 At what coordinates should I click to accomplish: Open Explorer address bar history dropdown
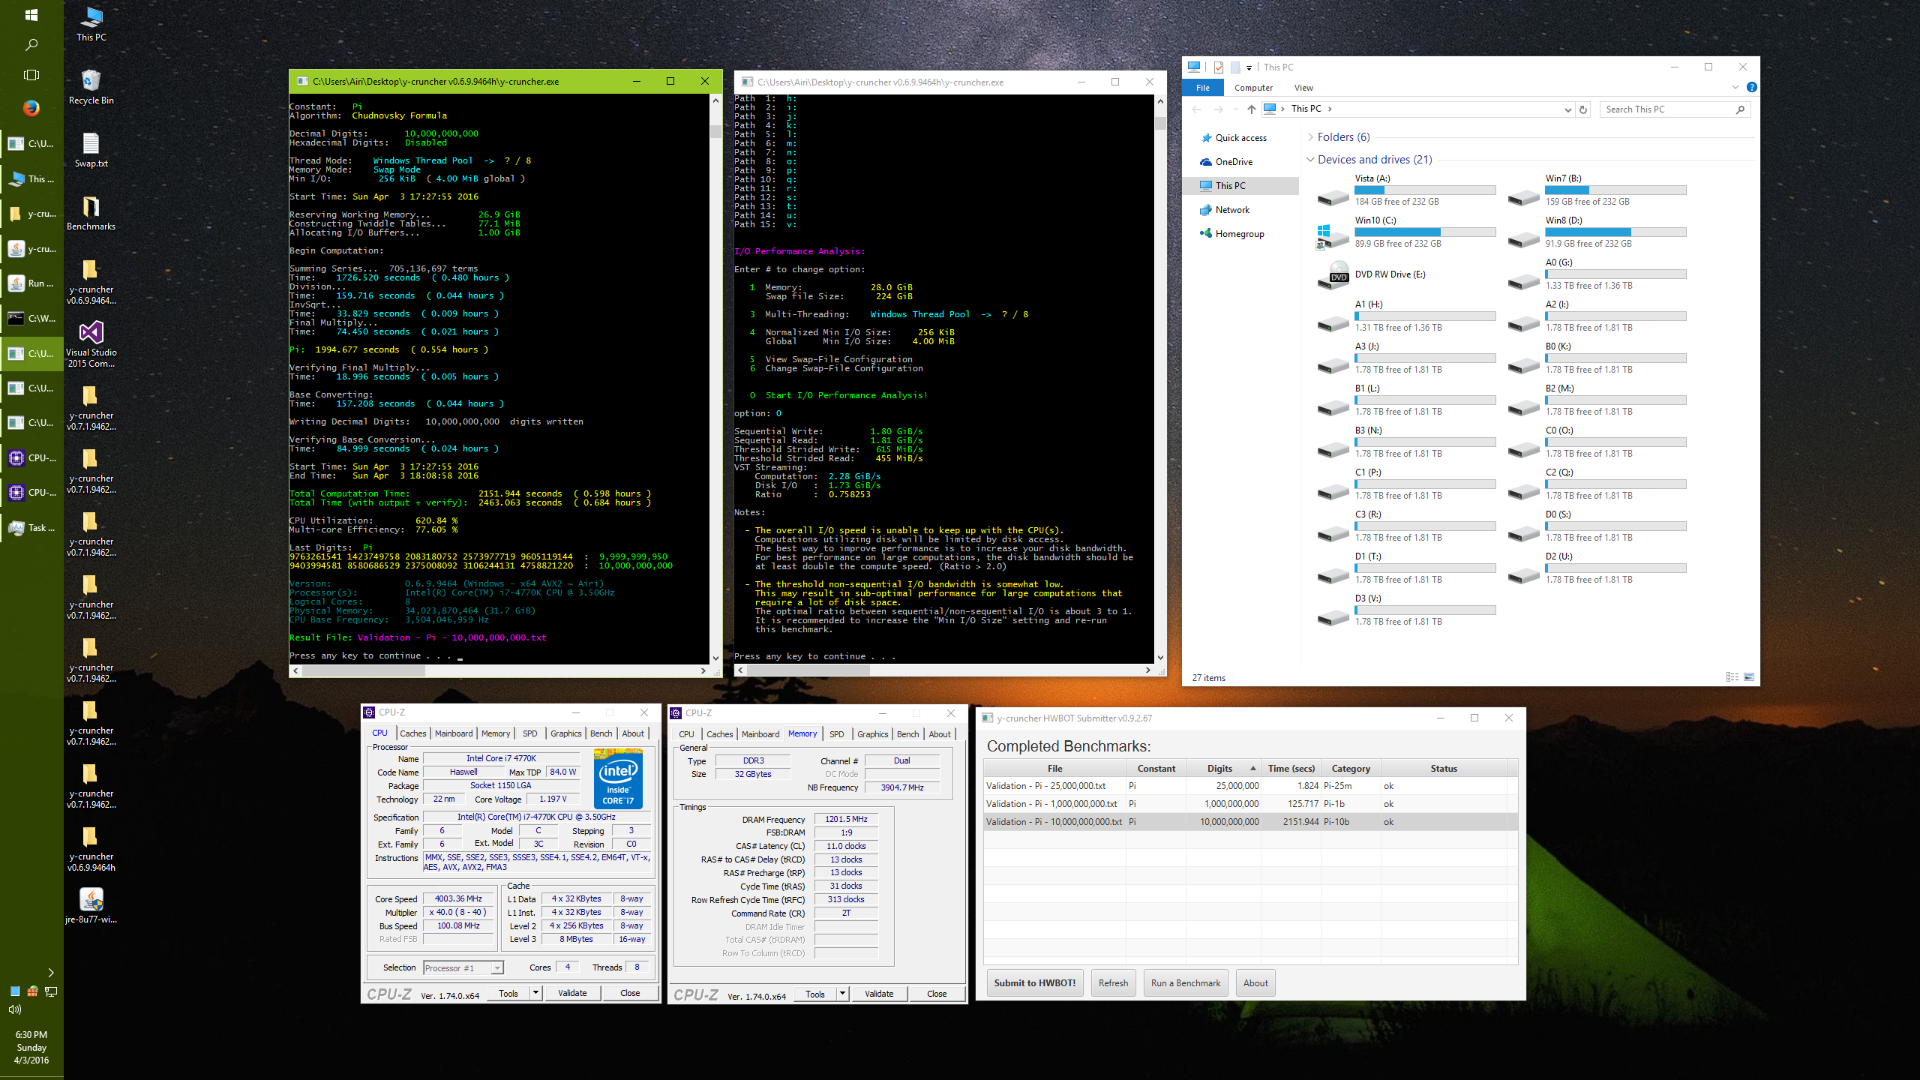[1567, 109]
